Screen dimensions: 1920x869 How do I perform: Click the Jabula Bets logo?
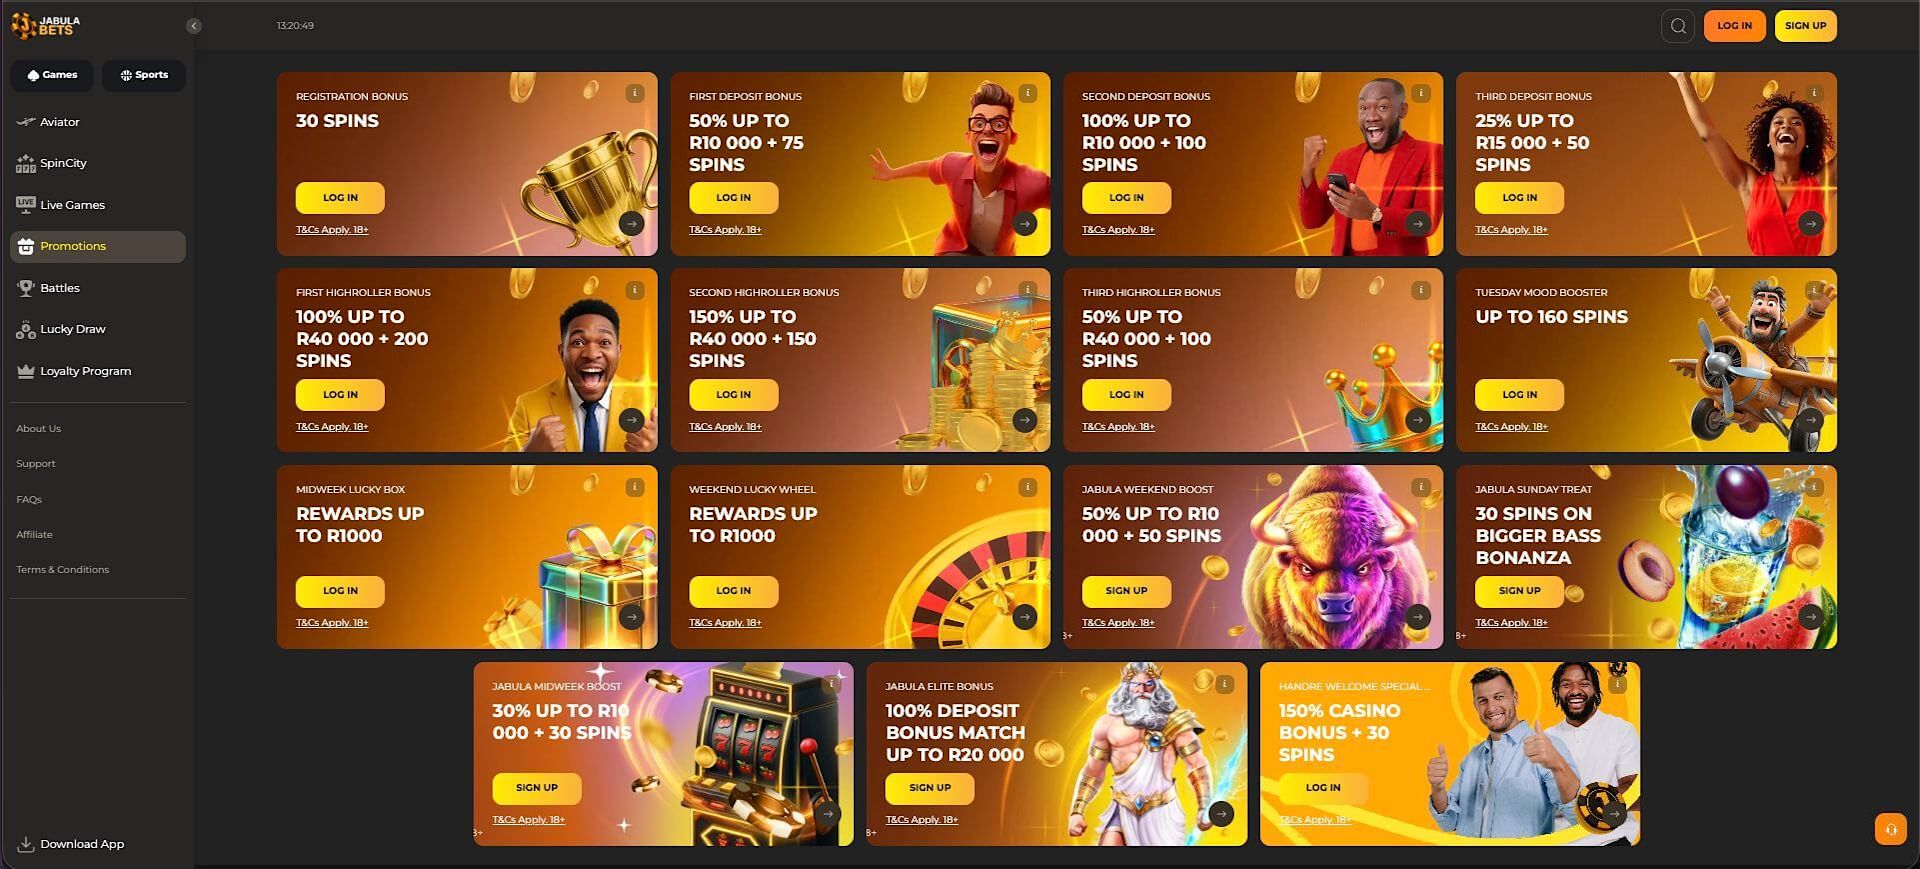pyautogui.click(x=46, y=25)
